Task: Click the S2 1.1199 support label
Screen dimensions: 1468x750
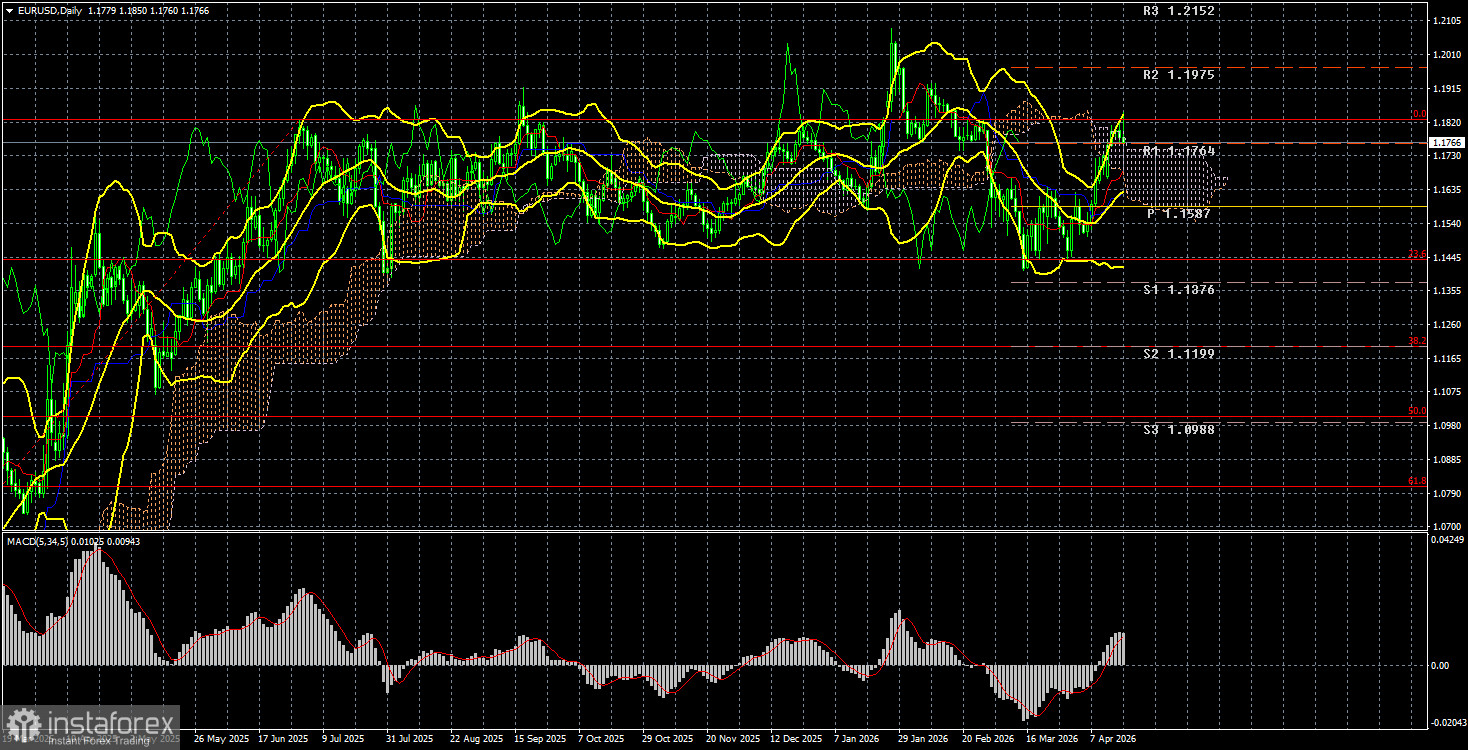Action: click(1178, 354)
